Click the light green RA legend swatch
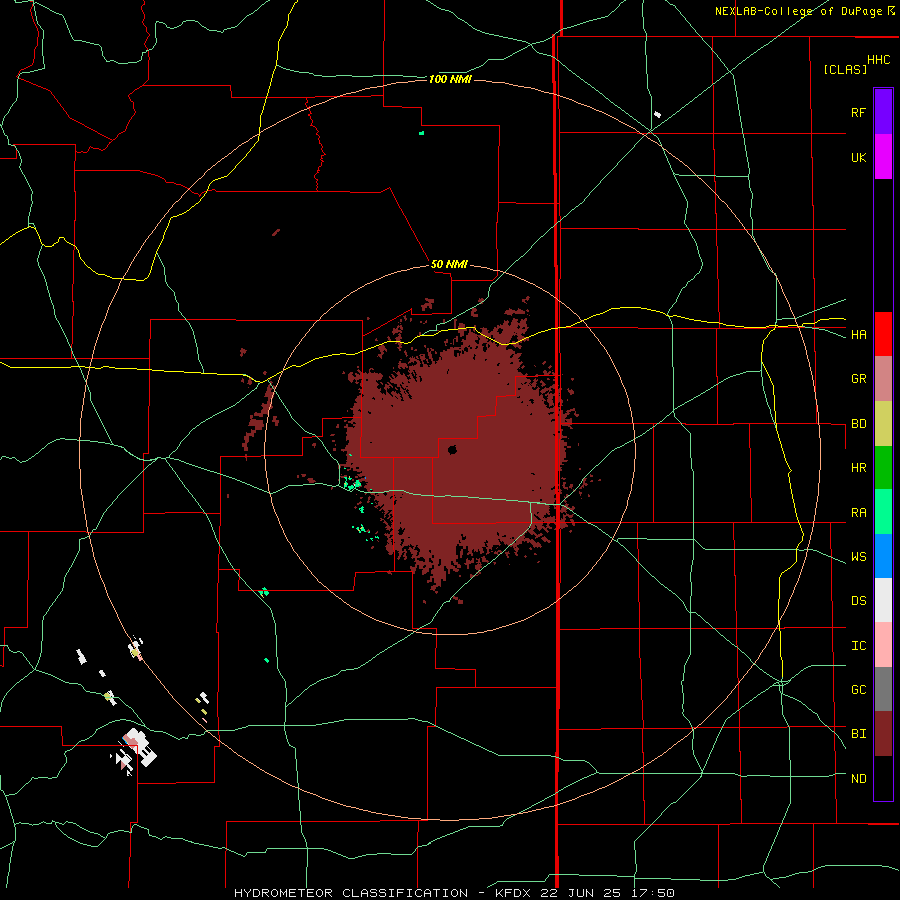 point(883,512)
